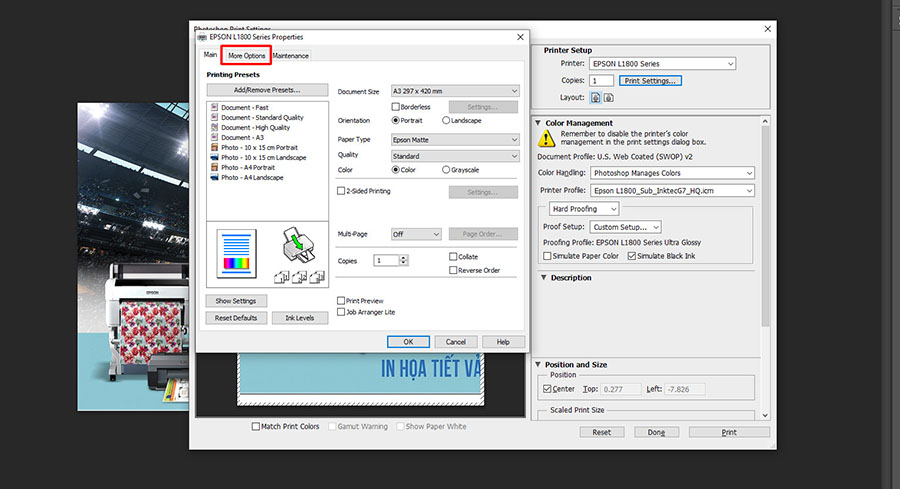Click Photo - 10 x 15 cm Portrait preset icon

pos(214,148)
